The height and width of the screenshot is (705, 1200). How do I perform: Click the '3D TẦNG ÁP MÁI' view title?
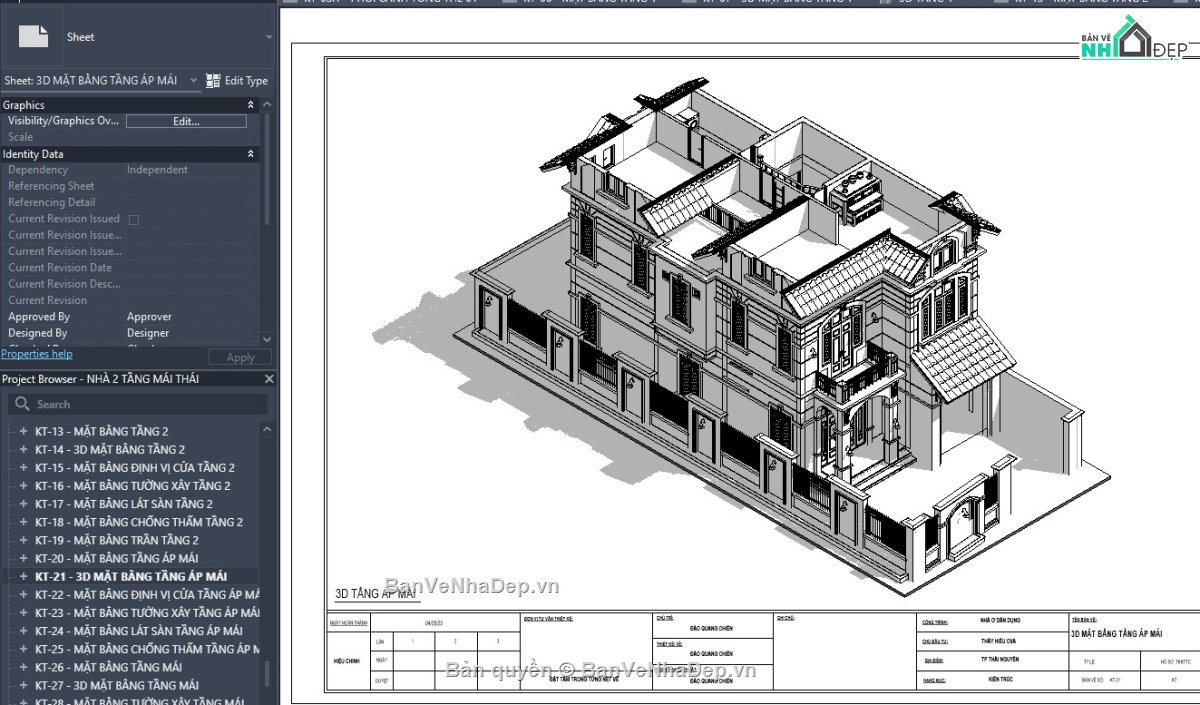point(374,593)
